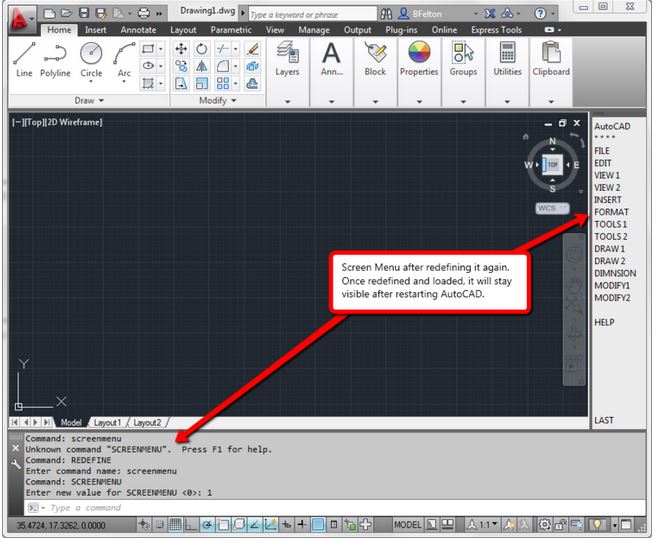Select the Line drawing tool
656x541 pixels.
click(x=24, y=60)
